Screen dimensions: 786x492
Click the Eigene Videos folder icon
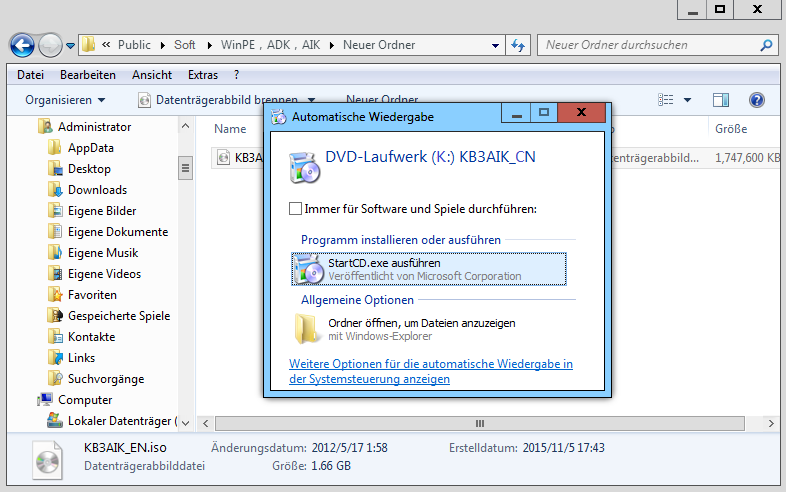pyautogui.click(x=55, y=273)
